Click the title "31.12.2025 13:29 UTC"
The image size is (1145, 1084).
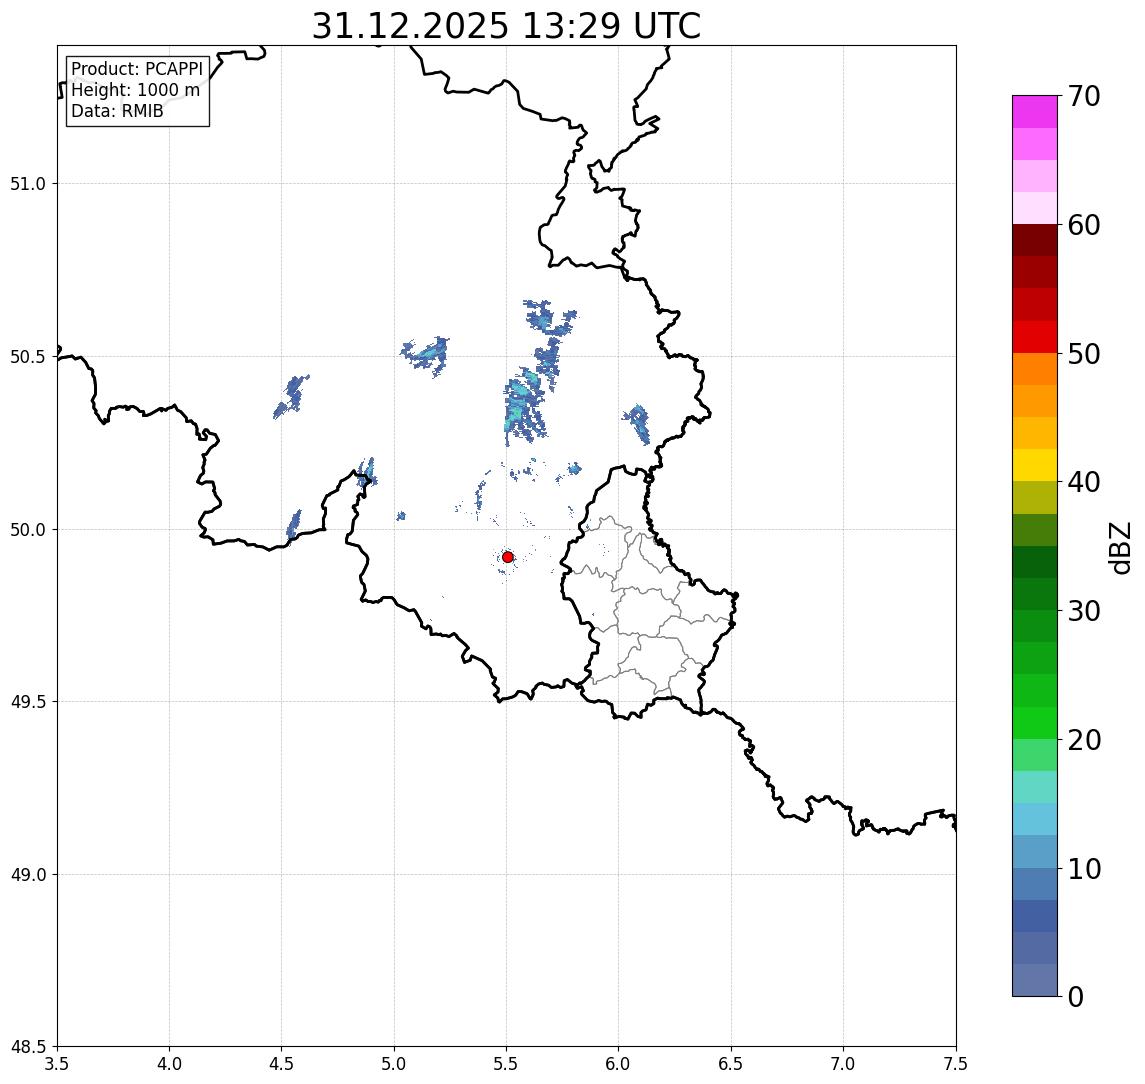pyautogui.click(x=506, y=26)
